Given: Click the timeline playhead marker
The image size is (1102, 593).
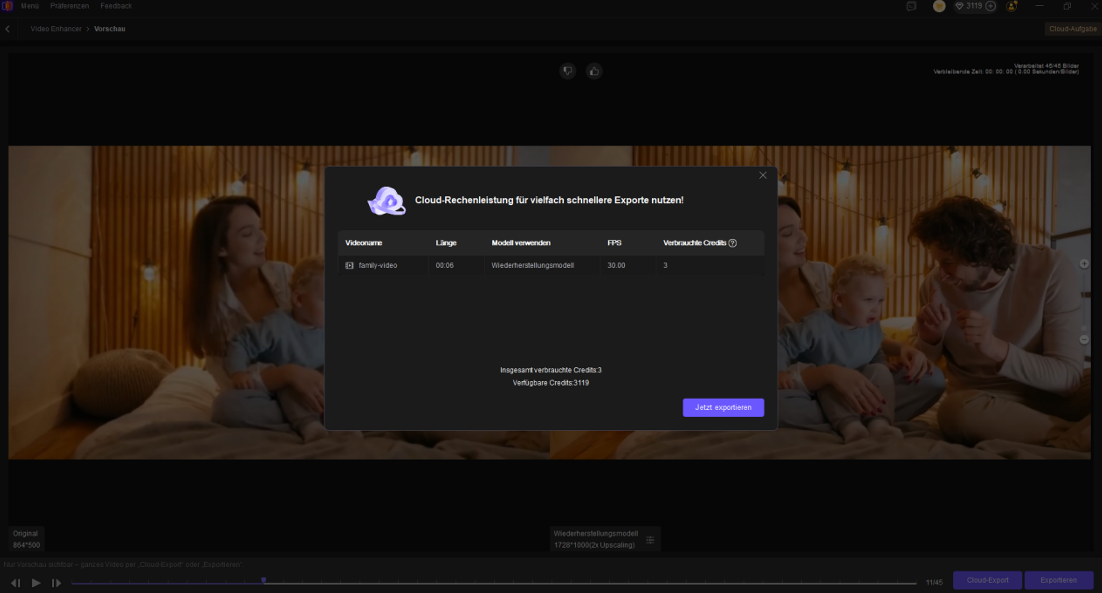Looking at the screenshot, I should (264, 579).
